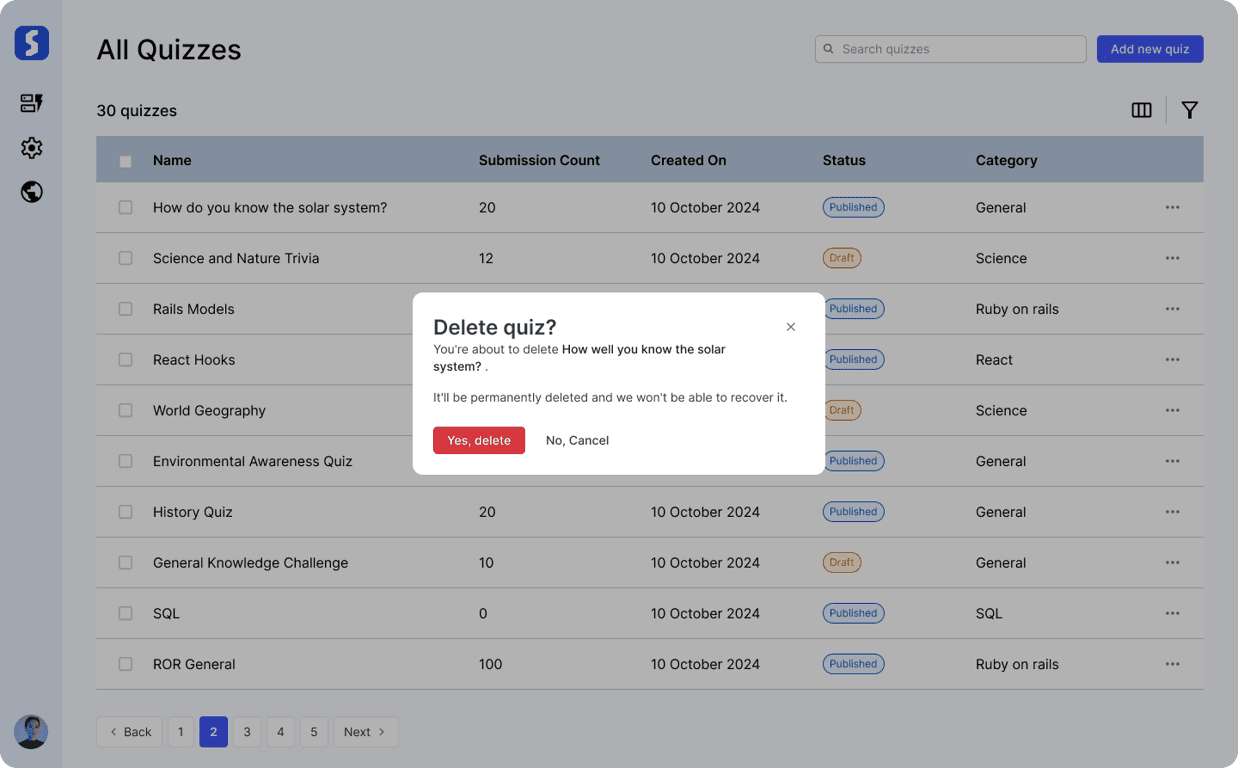
Task: Open the filter funnel icon
Action: [x=1189, y=110]
